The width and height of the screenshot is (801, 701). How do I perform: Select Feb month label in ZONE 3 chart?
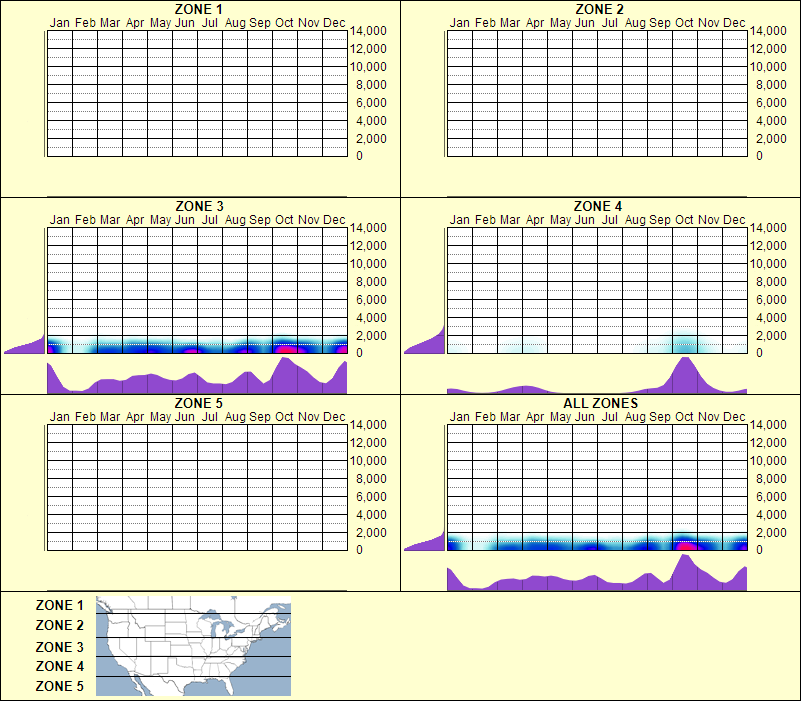click(x=85, y=220)
